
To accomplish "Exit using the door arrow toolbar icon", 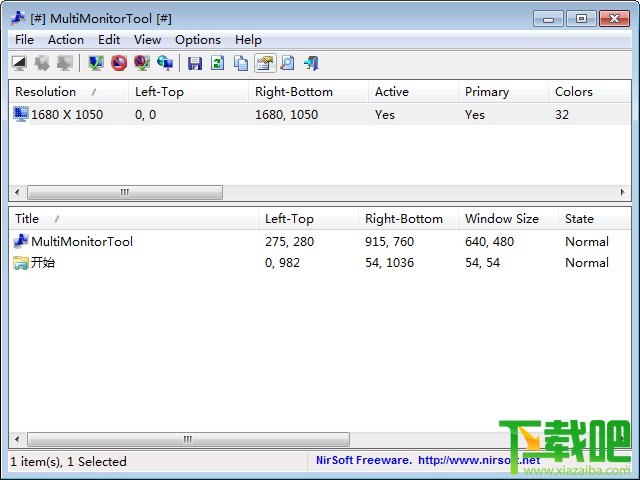I will point(311,63).
